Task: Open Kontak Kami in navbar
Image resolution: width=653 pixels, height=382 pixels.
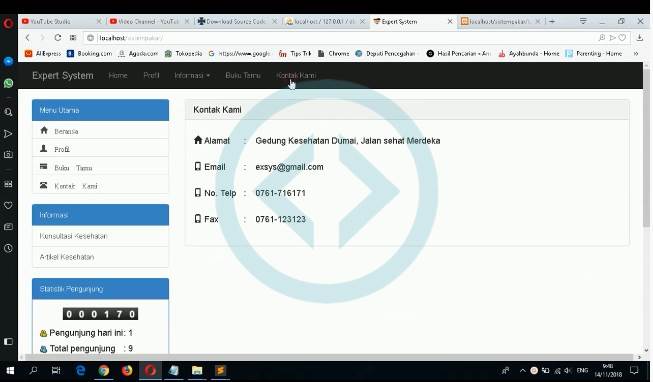Action: (x=296, y=75)
